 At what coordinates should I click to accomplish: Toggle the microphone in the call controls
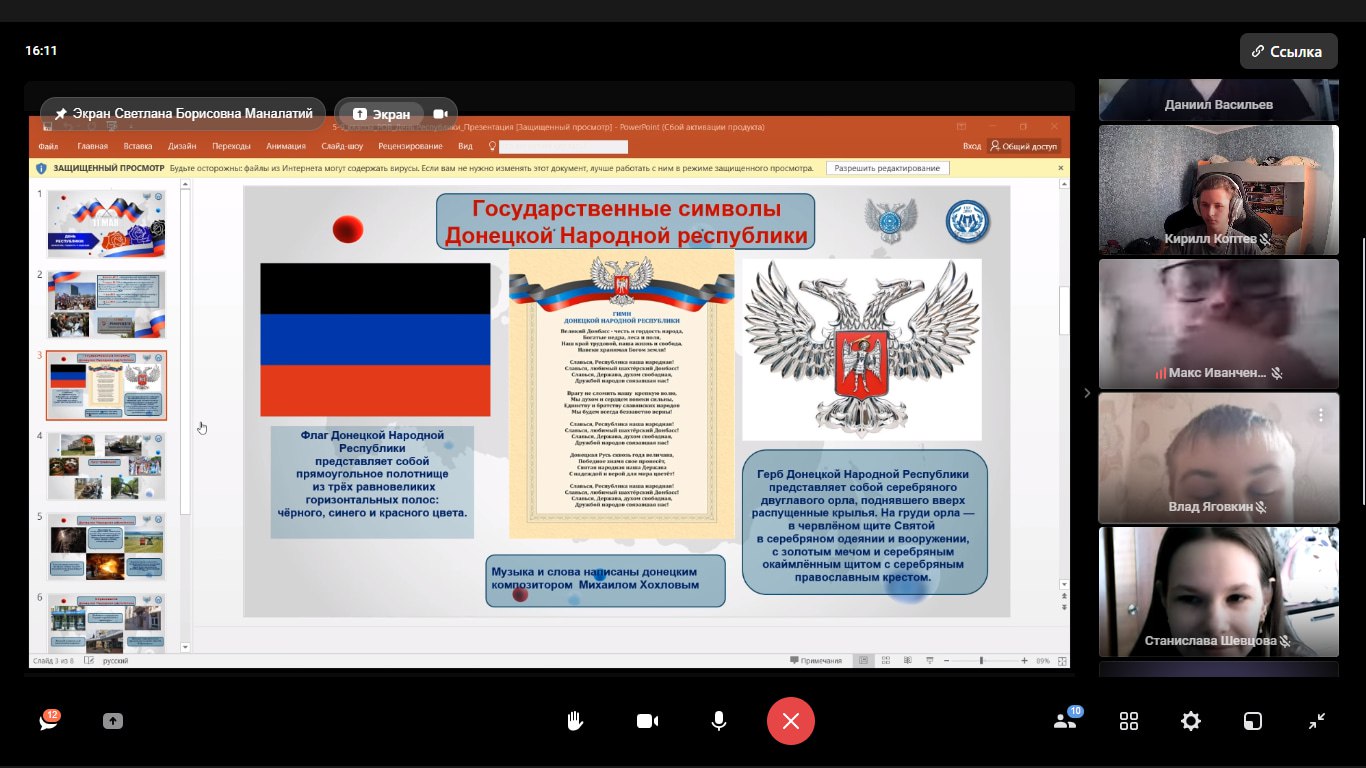pos(718,721)
